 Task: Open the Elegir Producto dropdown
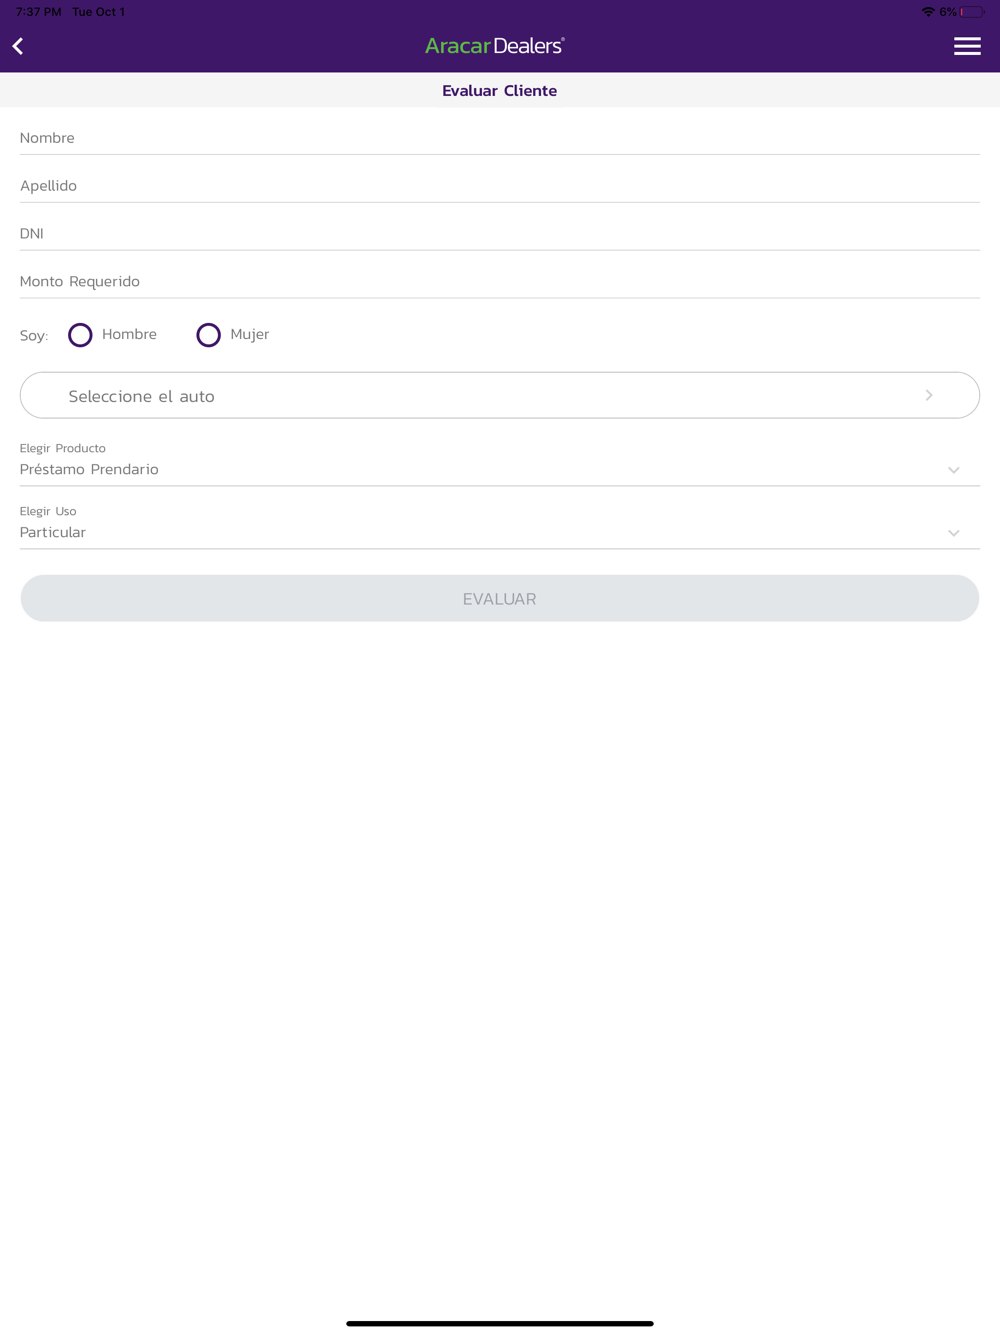click(499, 469)
